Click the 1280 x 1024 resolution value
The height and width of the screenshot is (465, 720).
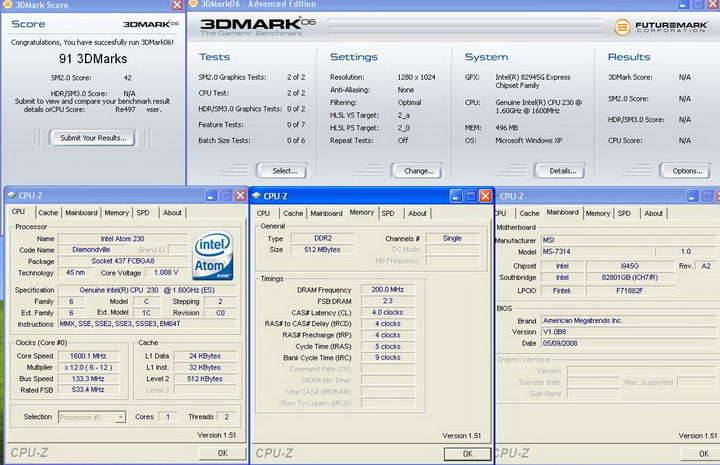click(x=416, y=77)
